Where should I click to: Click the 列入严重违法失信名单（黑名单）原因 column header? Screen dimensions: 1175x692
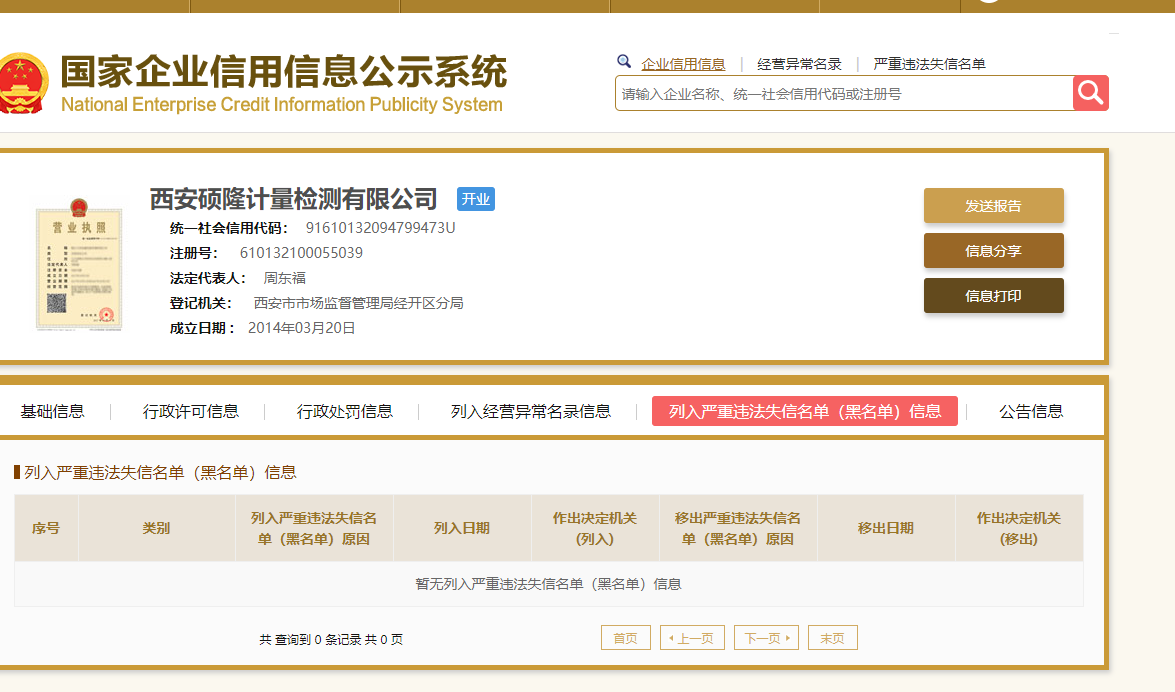click(x=314, y=528)
